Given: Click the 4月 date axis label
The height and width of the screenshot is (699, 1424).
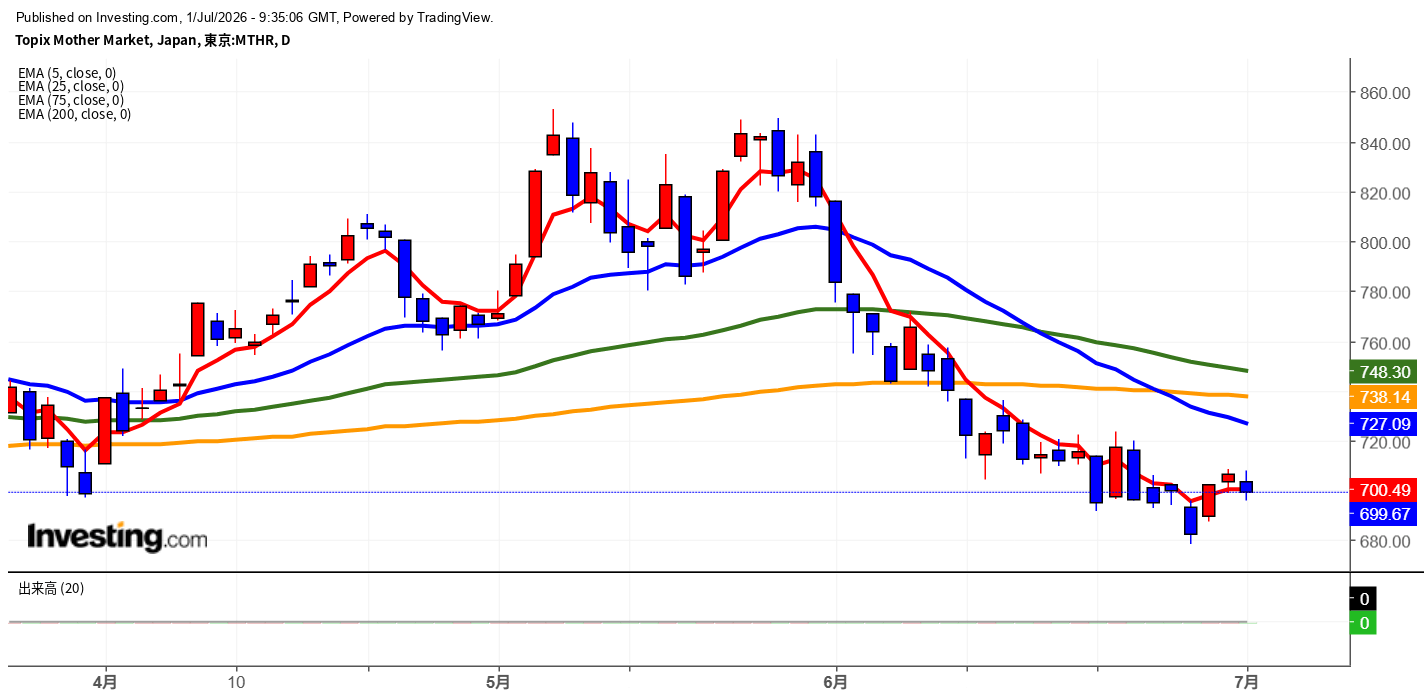Looking at the screenshot, I should coord(105,683).
